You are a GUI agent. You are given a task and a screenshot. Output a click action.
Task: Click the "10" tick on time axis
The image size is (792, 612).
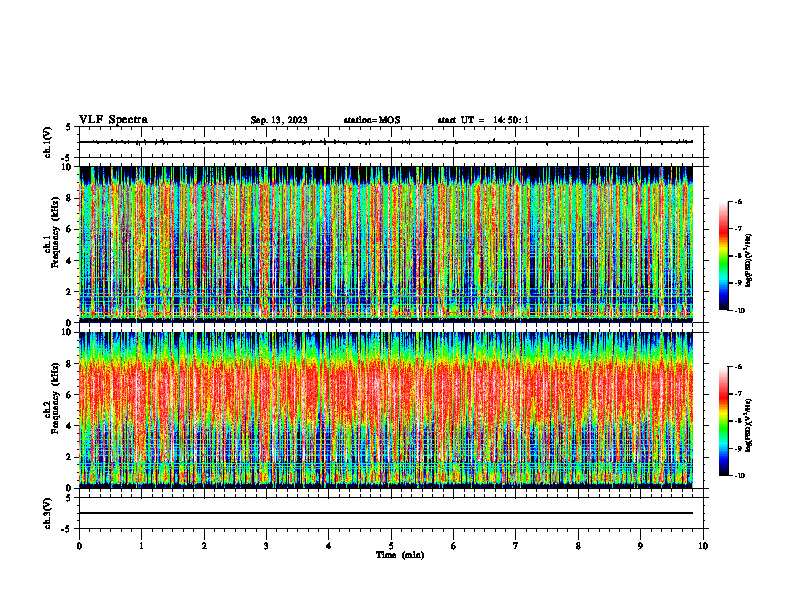pyautogui.click(x=703, y=546)
